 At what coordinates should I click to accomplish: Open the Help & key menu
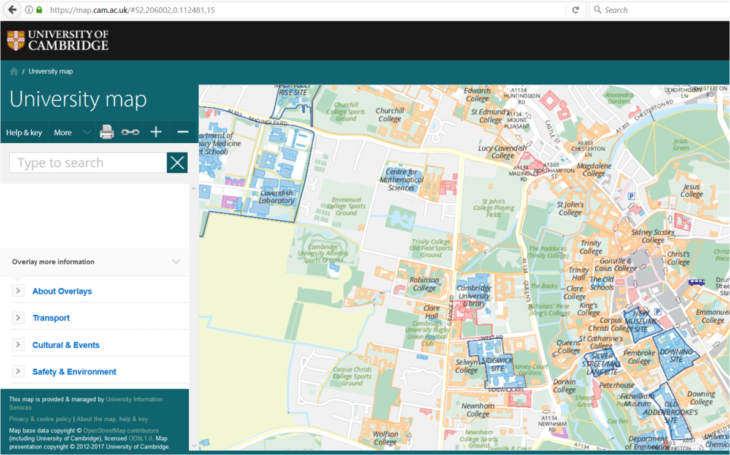pyautogui.click(x=24, y=133)
